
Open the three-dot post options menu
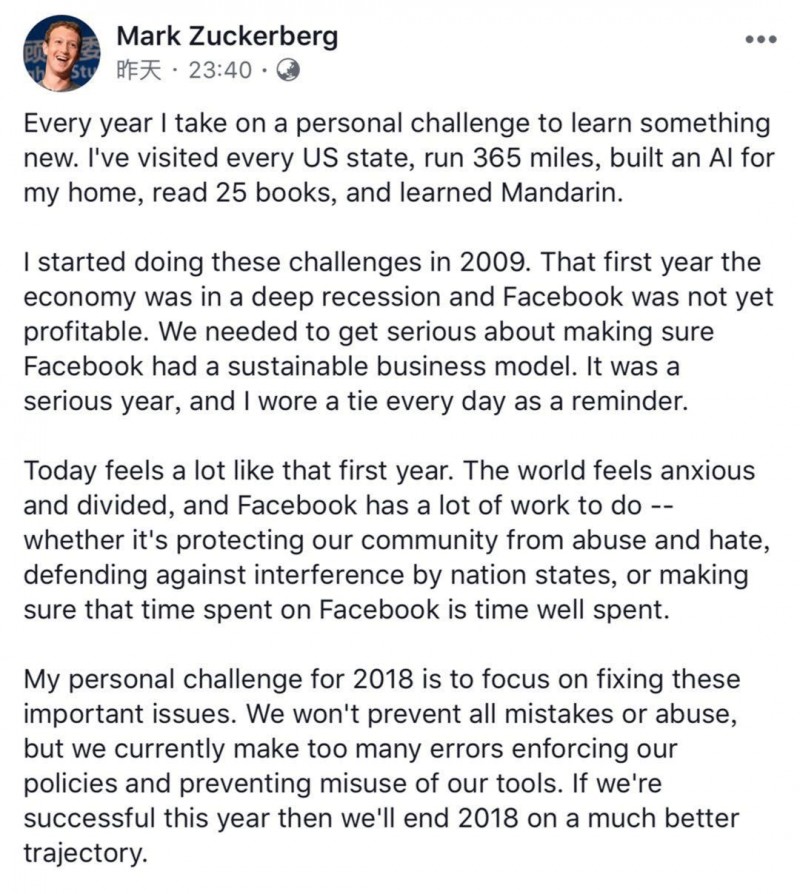[761, 39]
